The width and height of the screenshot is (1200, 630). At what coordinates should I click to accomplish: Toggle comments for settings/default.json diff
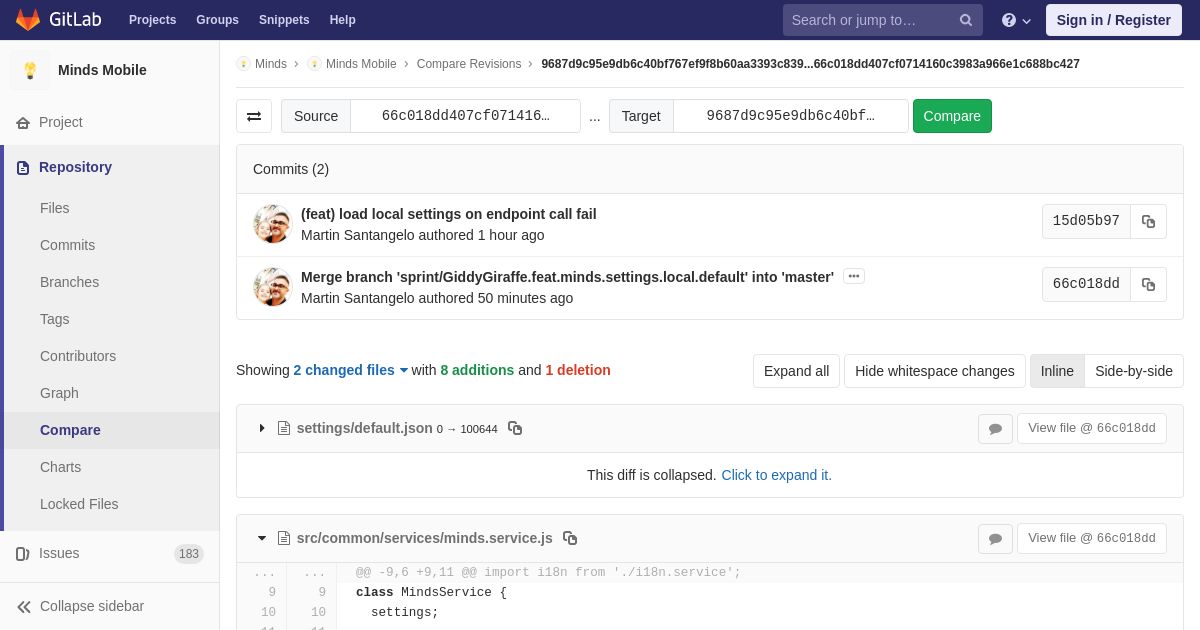pos(995,429)
